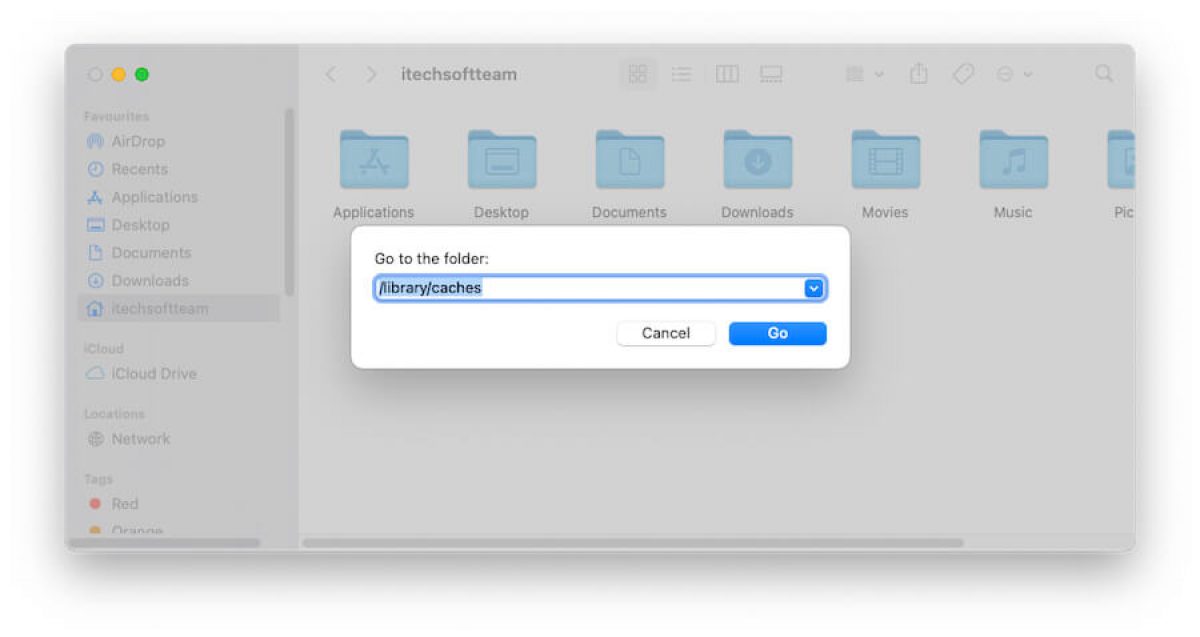1200x637 pixels.
Task: Open the Movies folder
Action: coord(884,160)
